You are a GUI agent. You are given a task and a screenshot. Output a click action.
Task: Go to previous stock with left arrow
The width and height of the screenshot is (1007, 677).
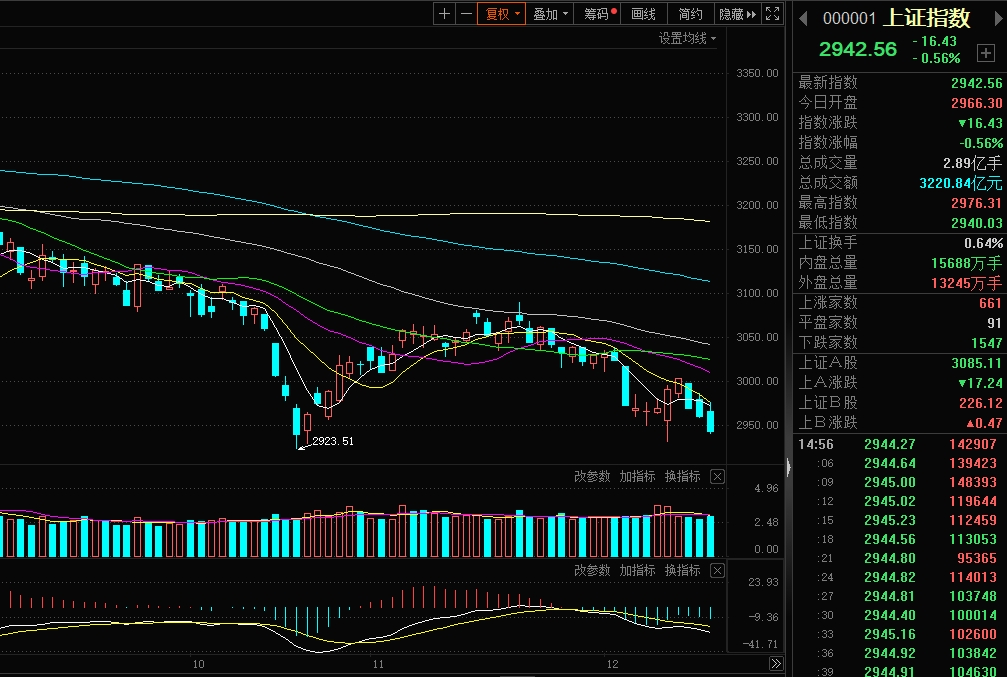click(803, 18)
